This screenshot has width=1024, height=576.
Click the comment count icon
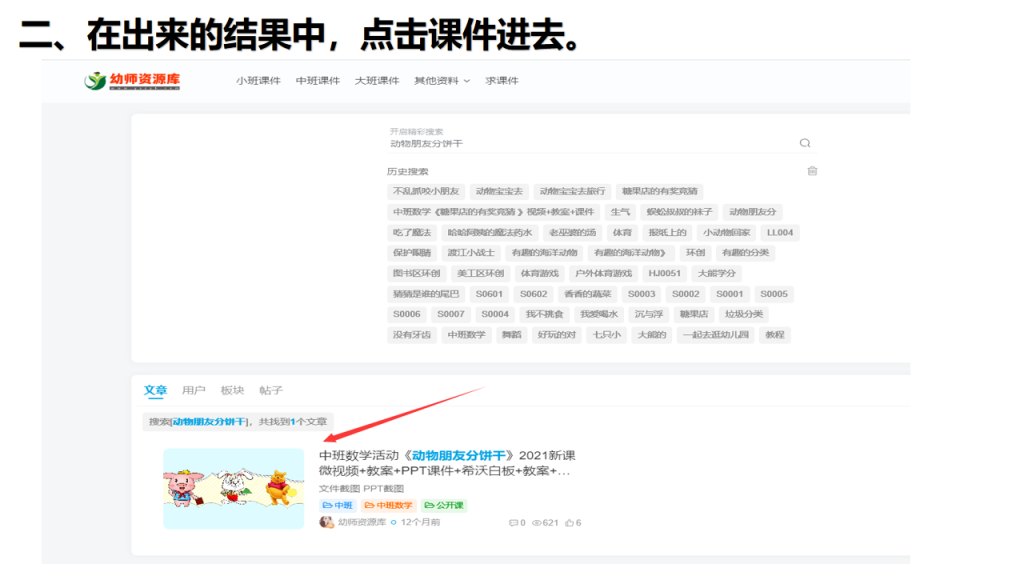point(514,523)
